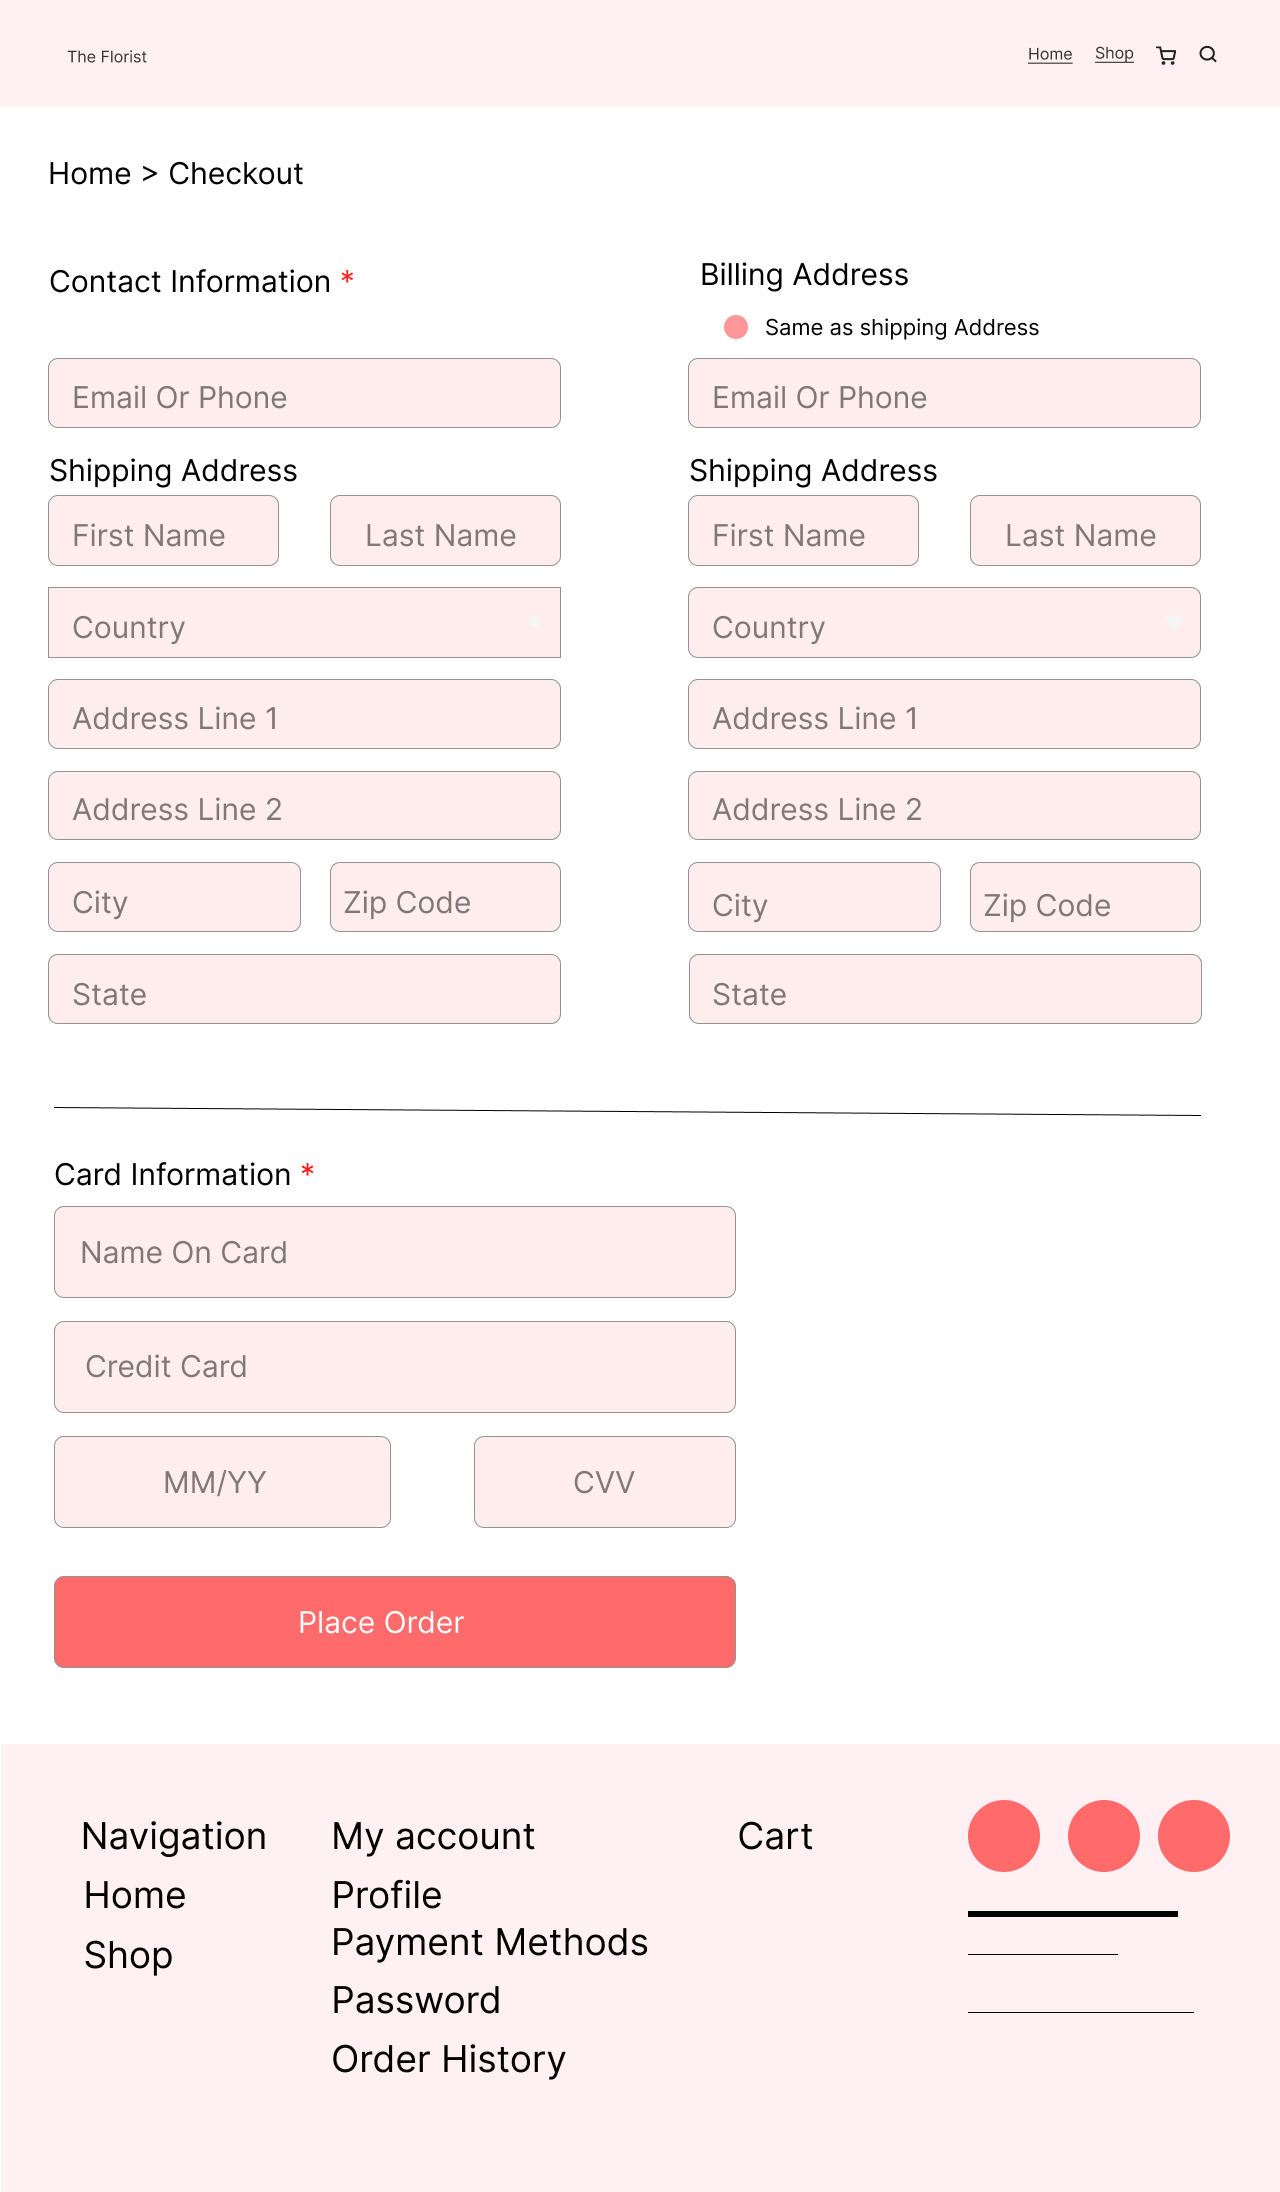Click the last red social circle in footer

[x=1194, y=1835]
